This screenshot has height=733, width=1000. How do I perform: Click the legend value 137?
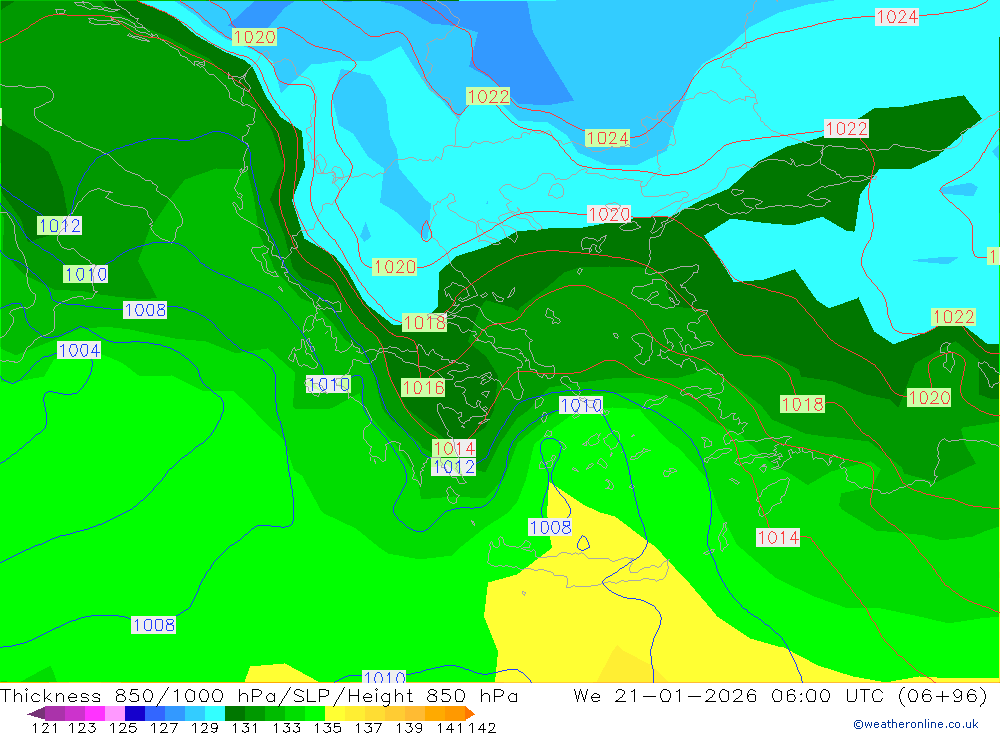(x=368, y=727)
